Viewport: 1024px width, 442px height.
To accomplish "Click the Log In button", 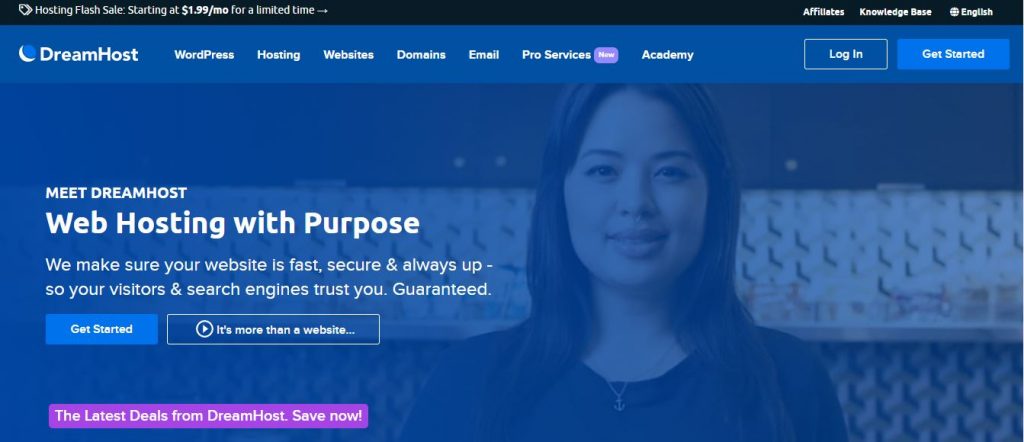I will click(x=846, y=54).
